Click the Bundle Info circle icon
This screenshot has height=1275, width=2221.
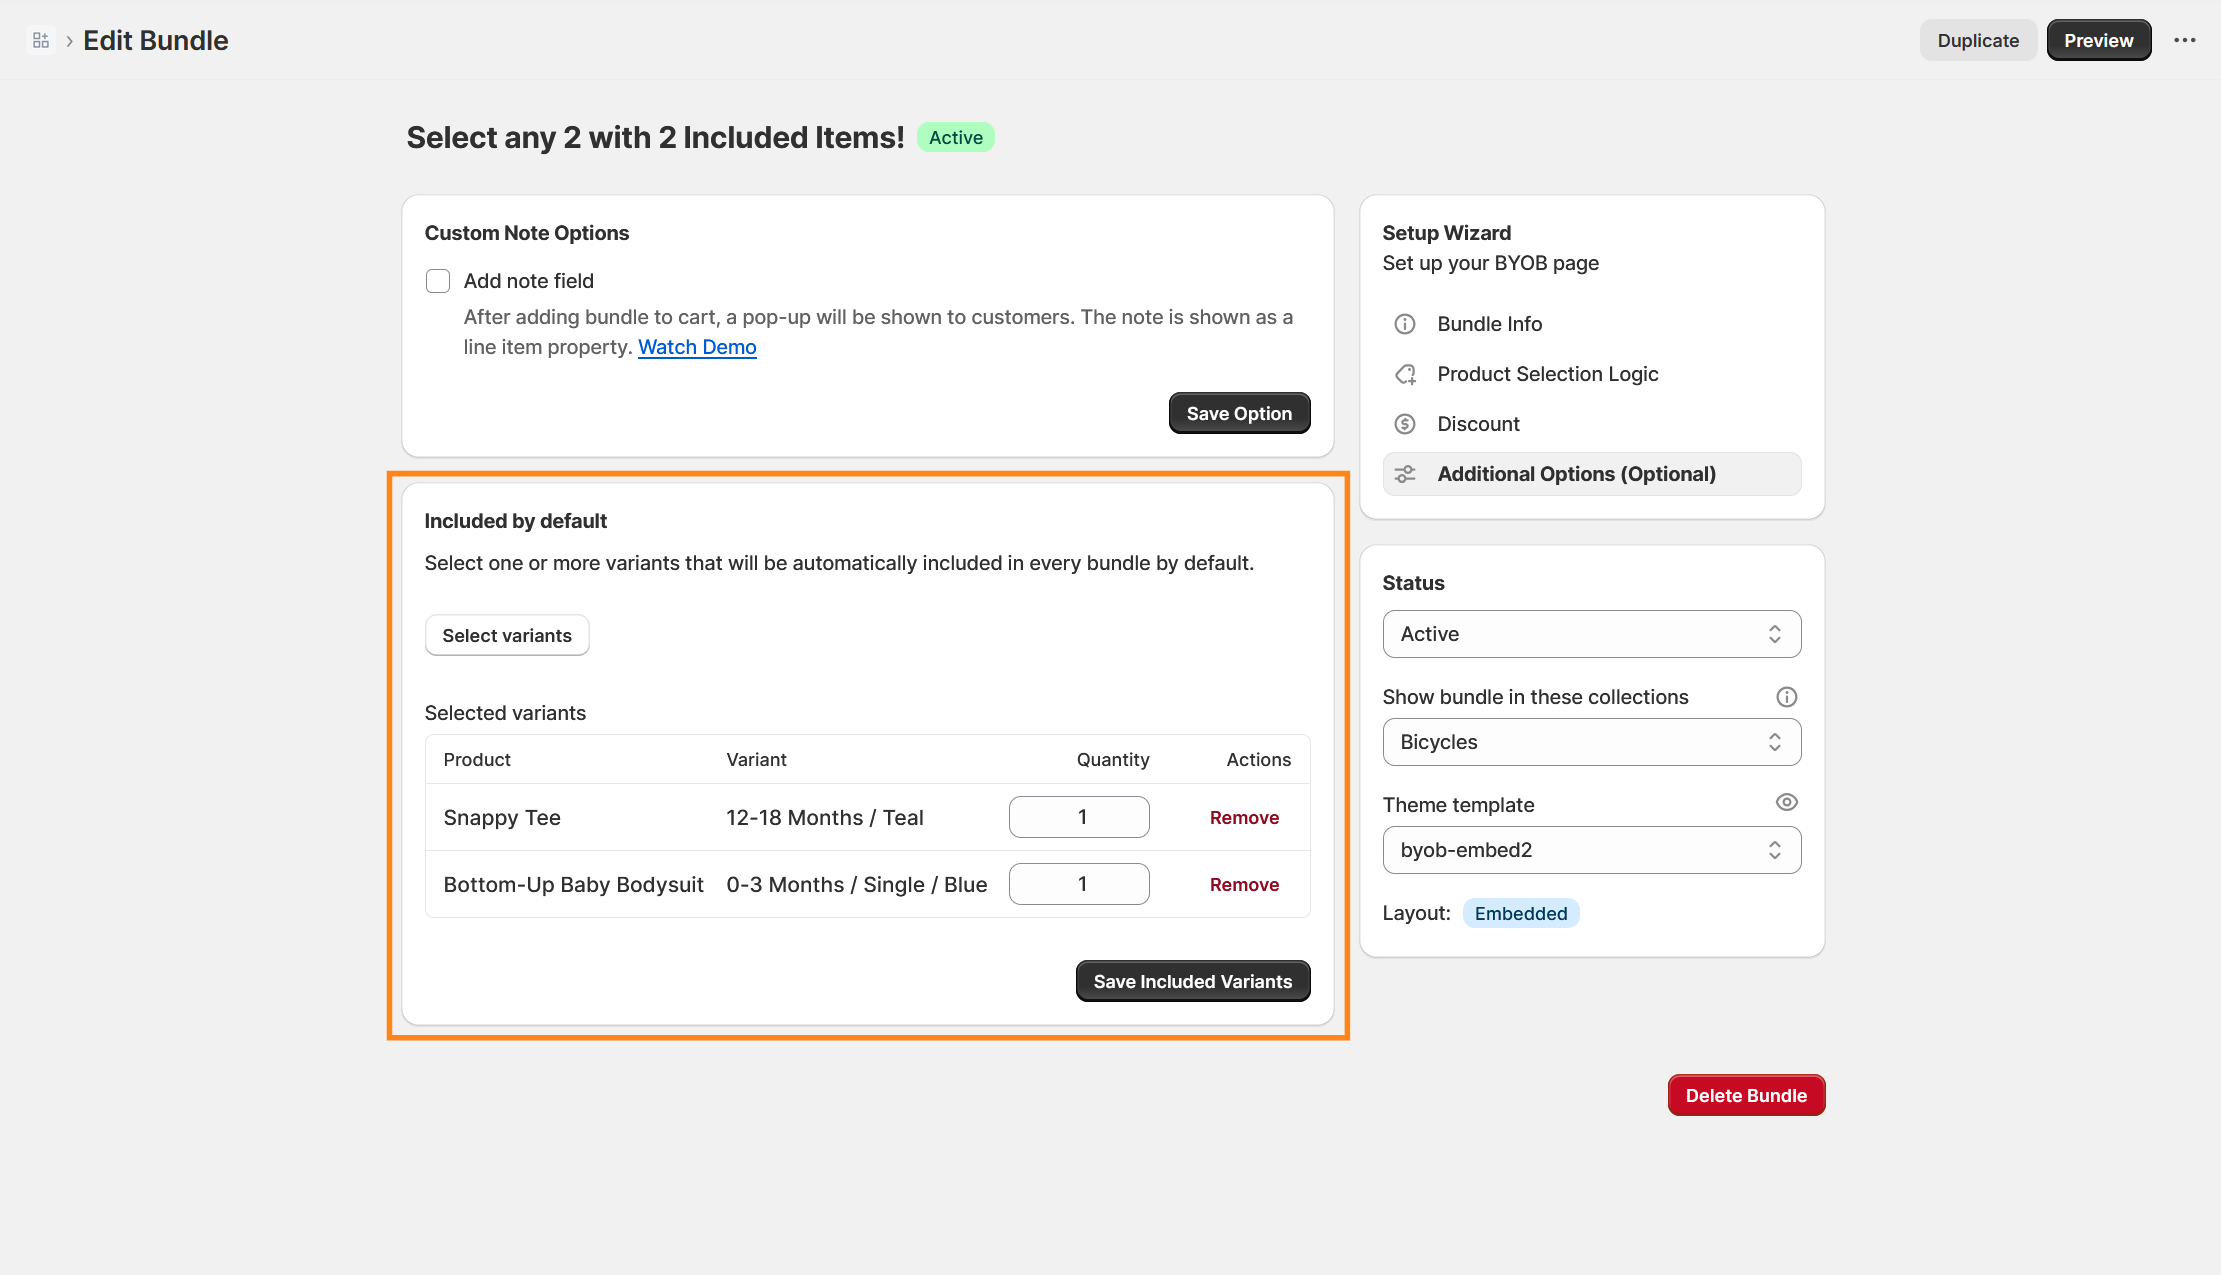(x=1405, y=324)
